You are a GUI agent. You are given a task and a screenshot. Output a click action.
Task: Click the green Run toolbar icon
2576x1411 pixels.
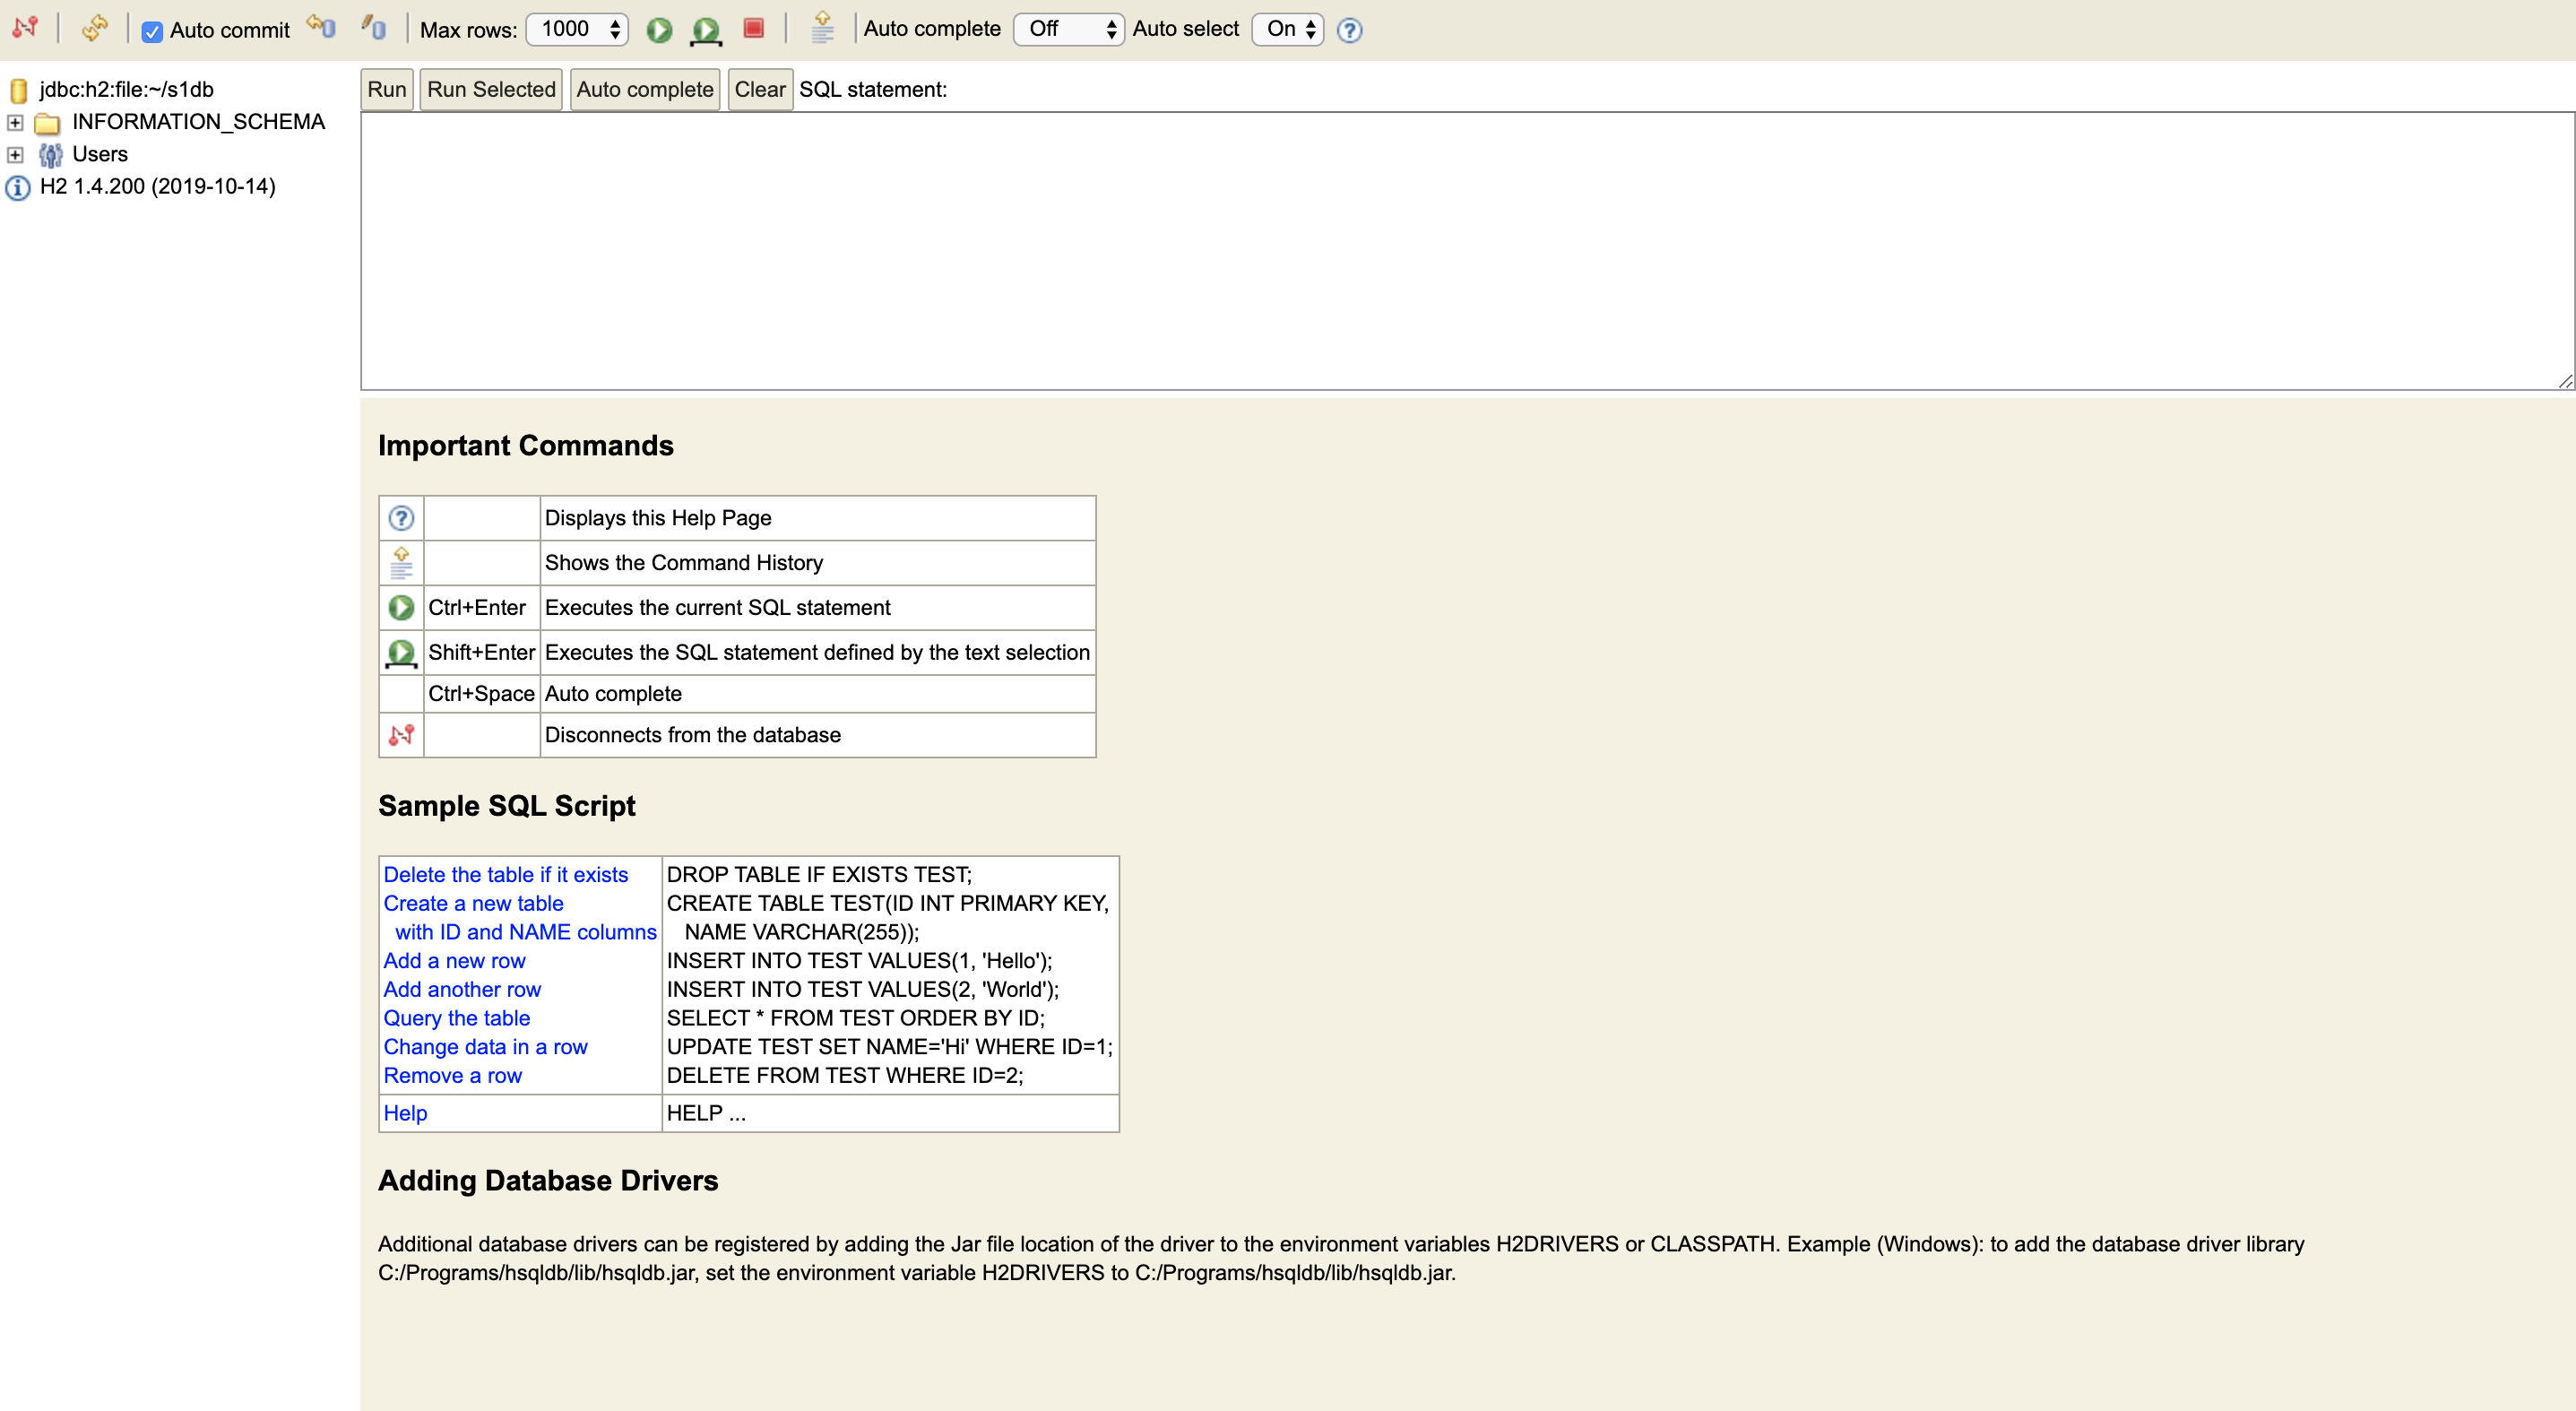(659, 30)
